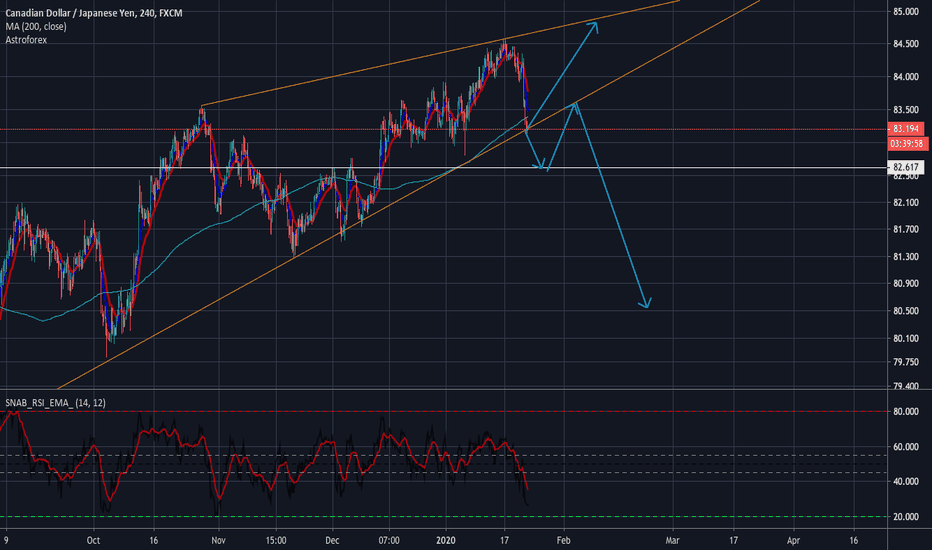
Task: Click the 20.000 label on RSI scale
Action: [x=905, y=517]
